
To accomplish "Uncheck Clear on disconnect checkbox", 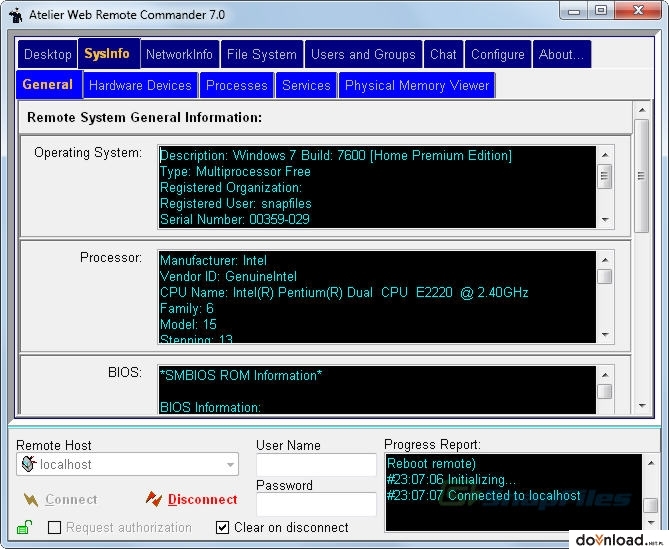I will point(222,528).
